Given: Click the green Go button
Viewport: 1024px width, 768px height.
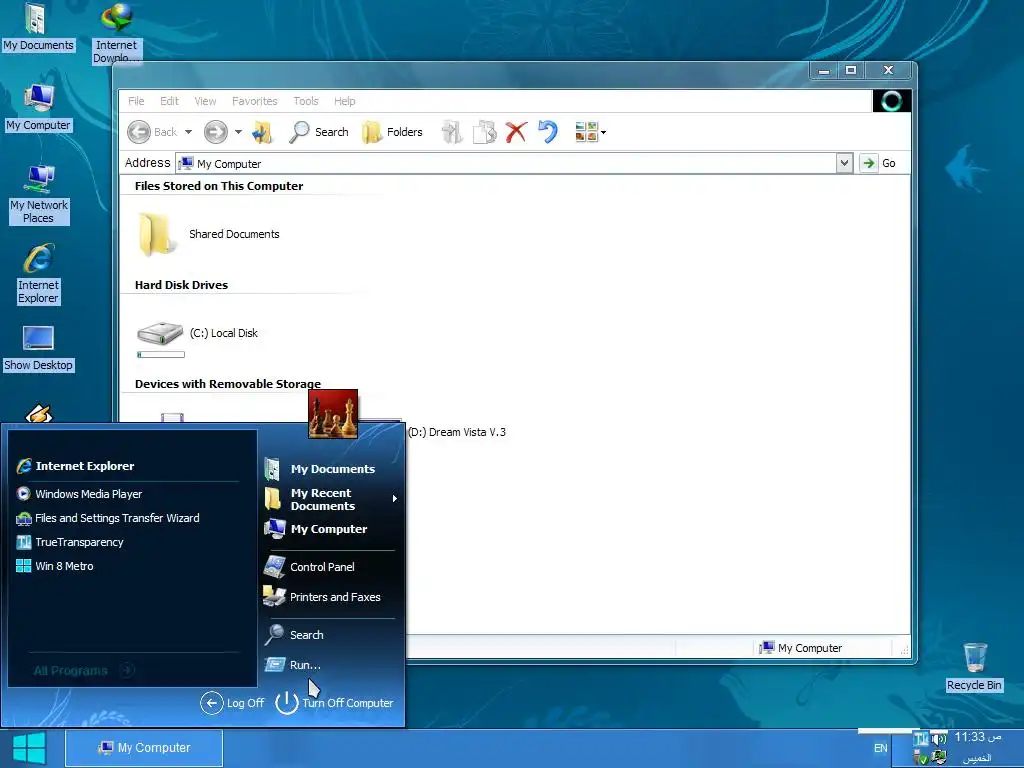Looking at the screenshot, I should (878, 163).
